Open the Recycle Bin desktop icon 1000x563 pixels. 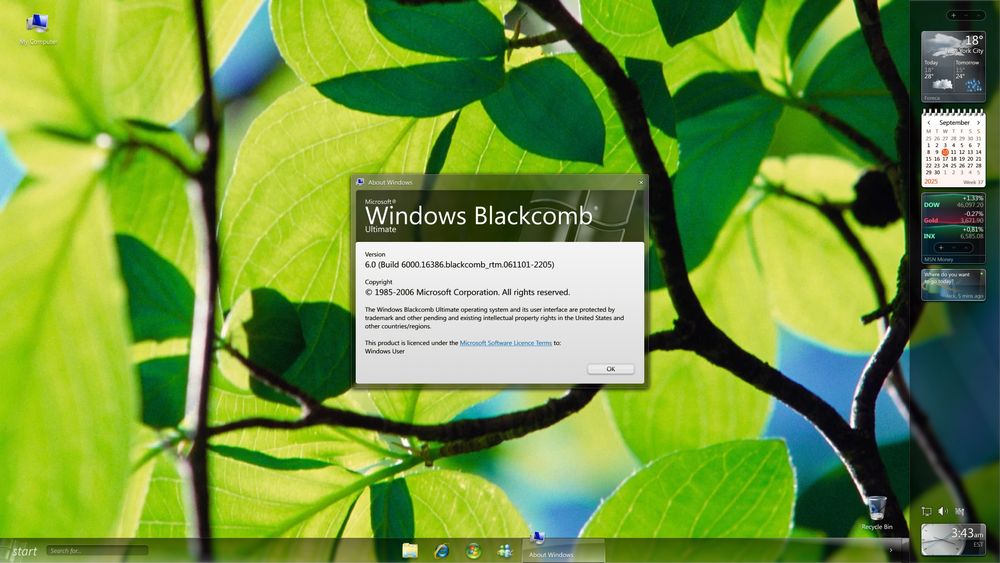pyautogui.click(x=877, y=513)
